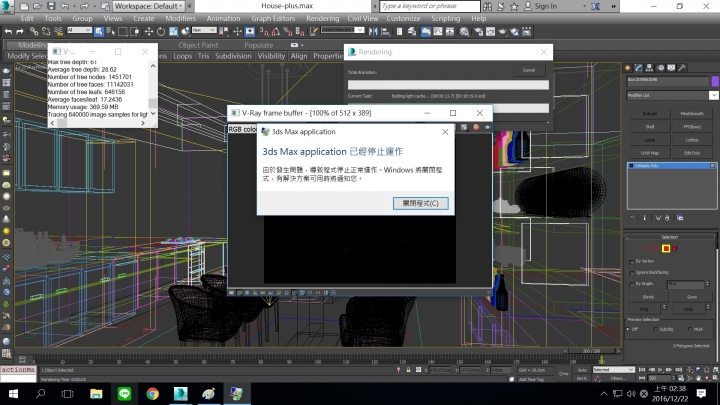Click Cancel in the Rendering dialog

(x=529, y=70)
